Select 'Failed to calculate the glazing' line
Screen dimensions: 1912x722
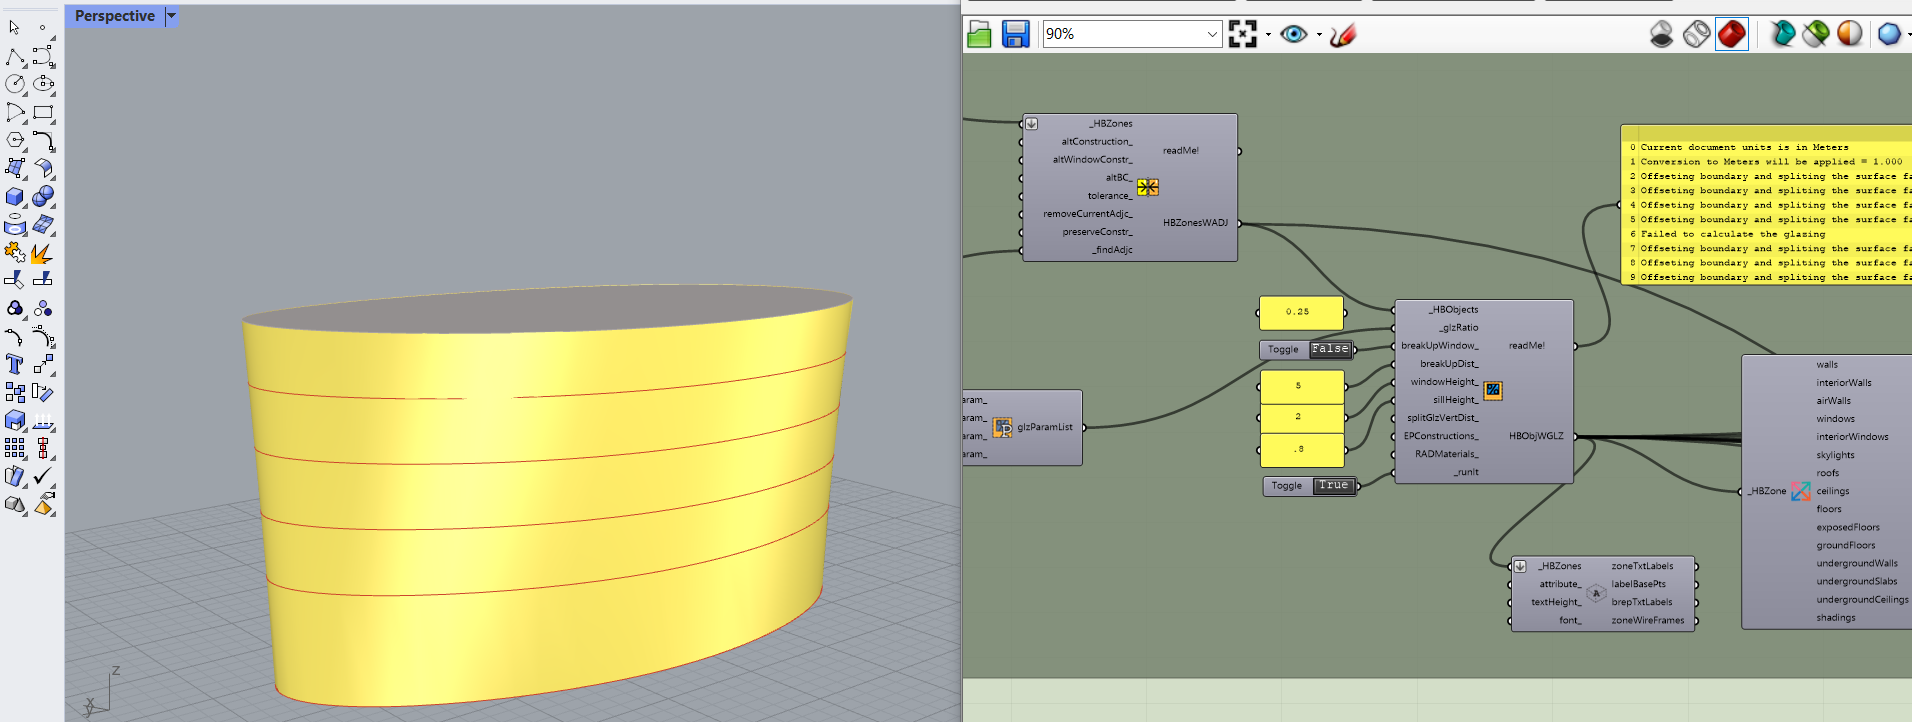point(1732,234)
